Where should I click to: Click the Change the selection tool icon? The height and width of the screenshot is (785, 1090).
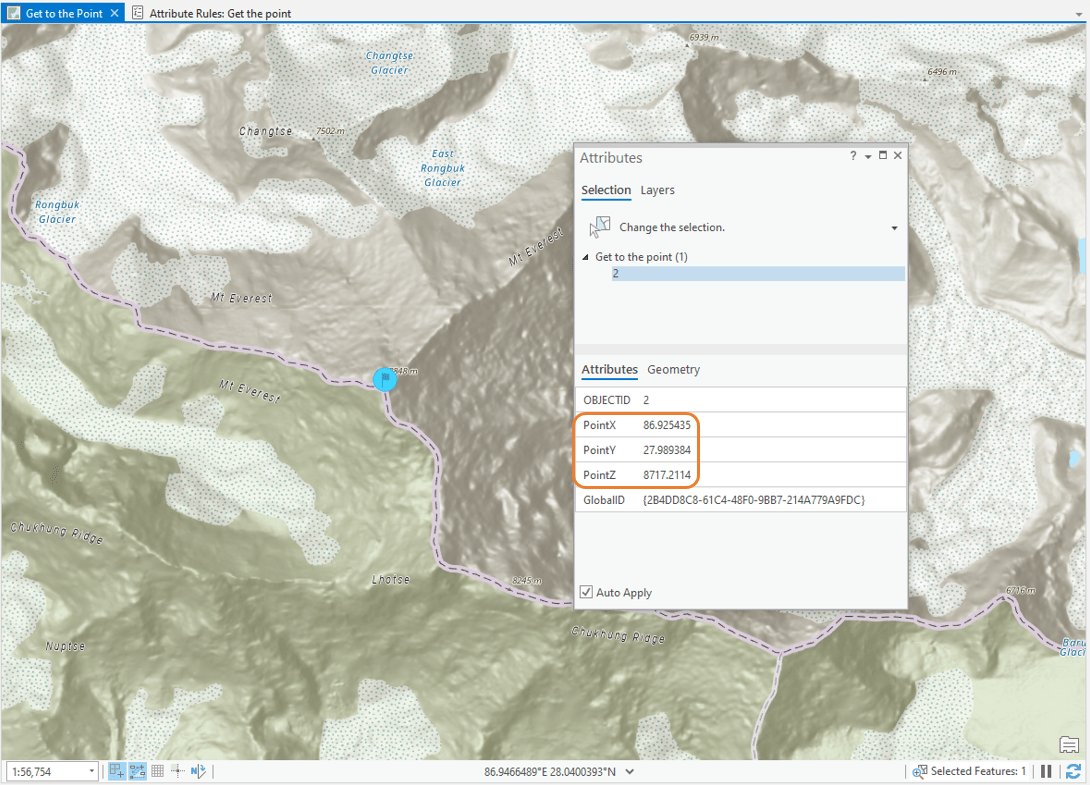pyautogui.click(x=599, y=227)
